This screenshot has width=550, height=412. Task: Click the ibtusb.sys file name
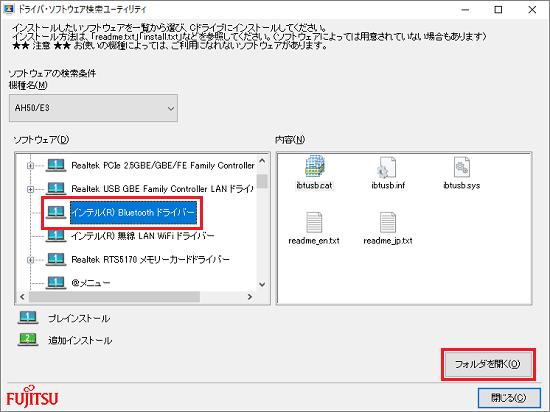(x=462, y=185)
